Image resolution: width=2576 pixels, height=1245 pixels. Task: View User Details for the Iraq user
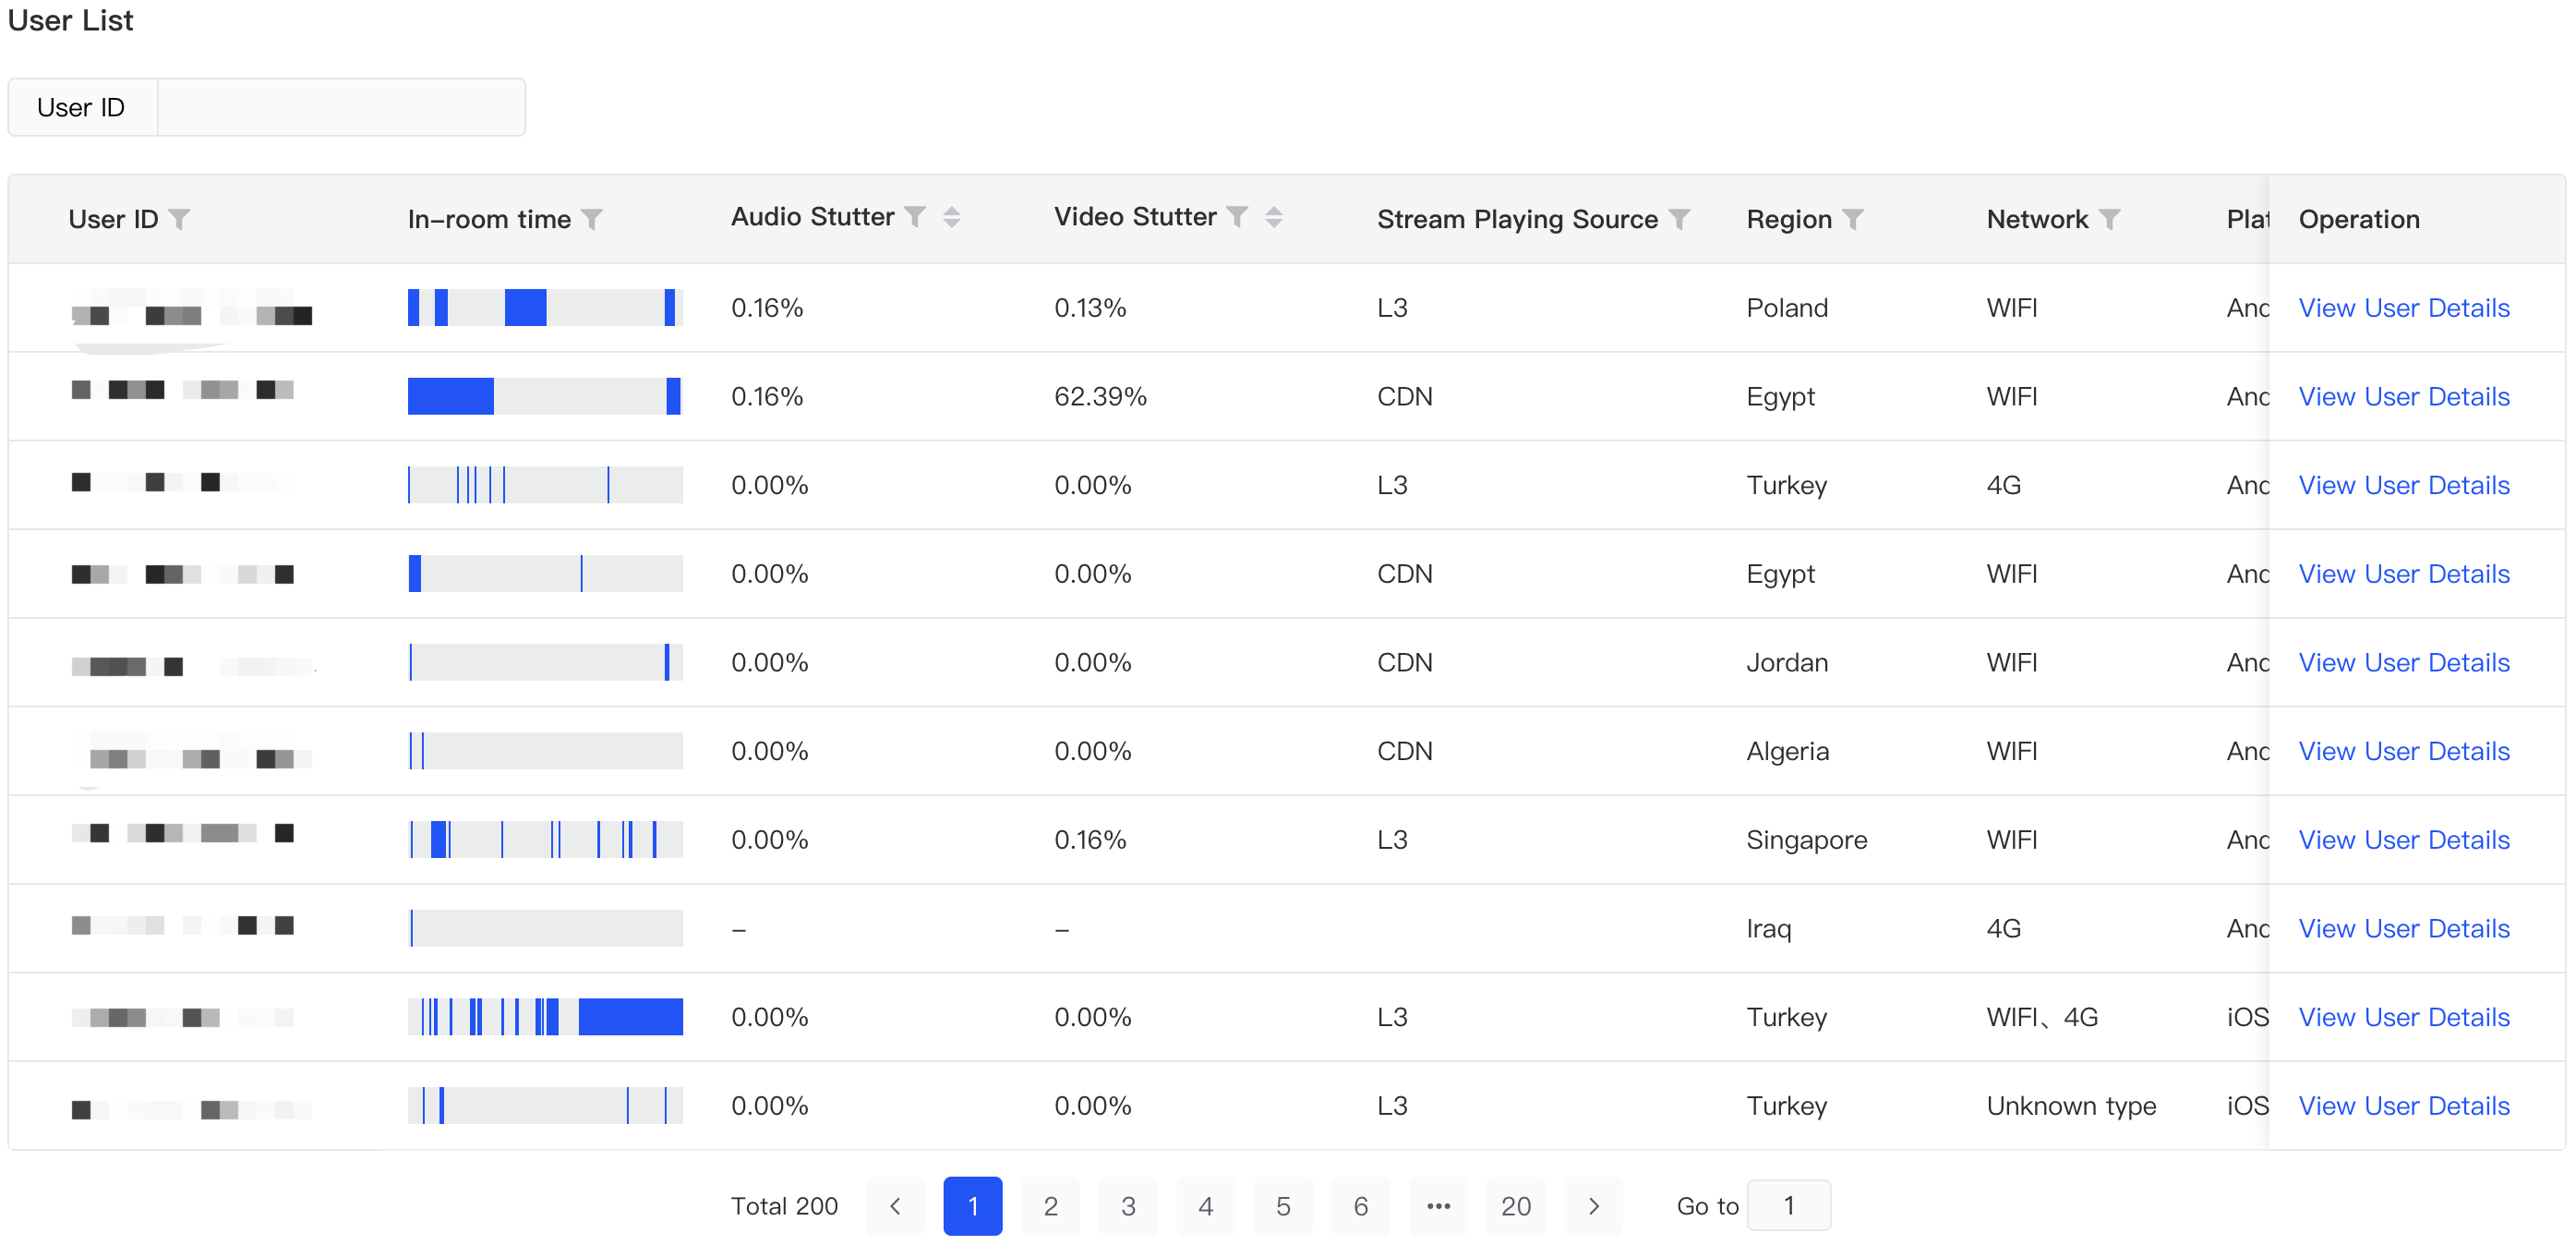(2403, 929)
